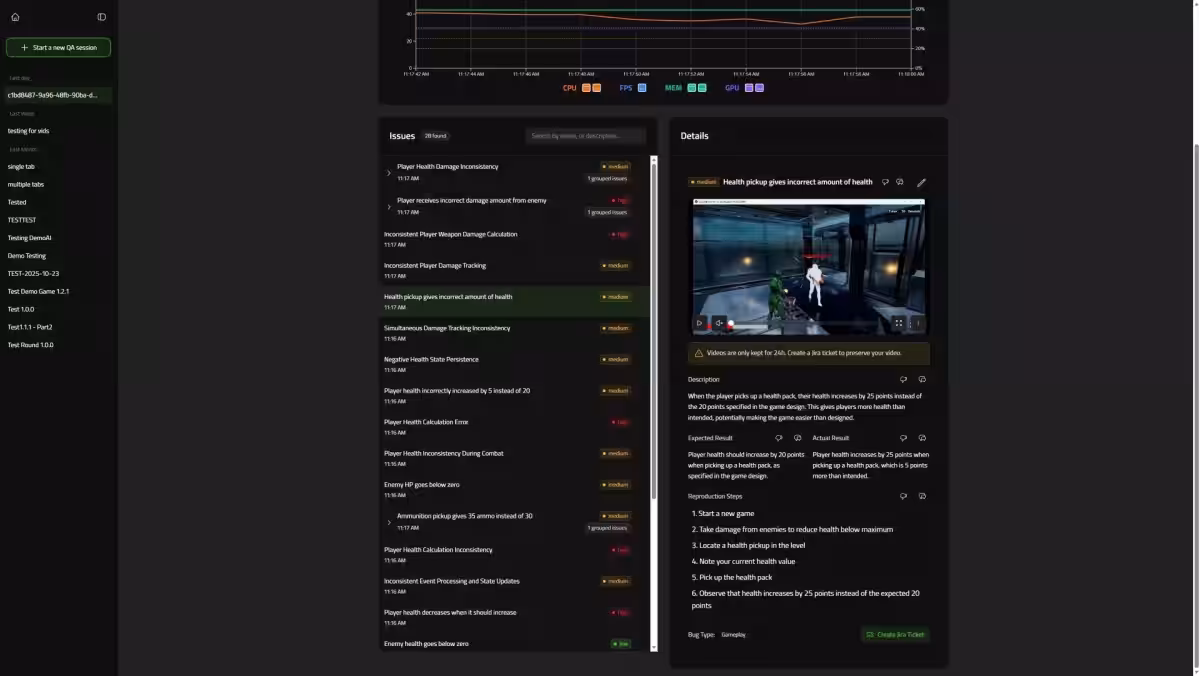
Task: Click the issues search input field
Action: (586, 136)
